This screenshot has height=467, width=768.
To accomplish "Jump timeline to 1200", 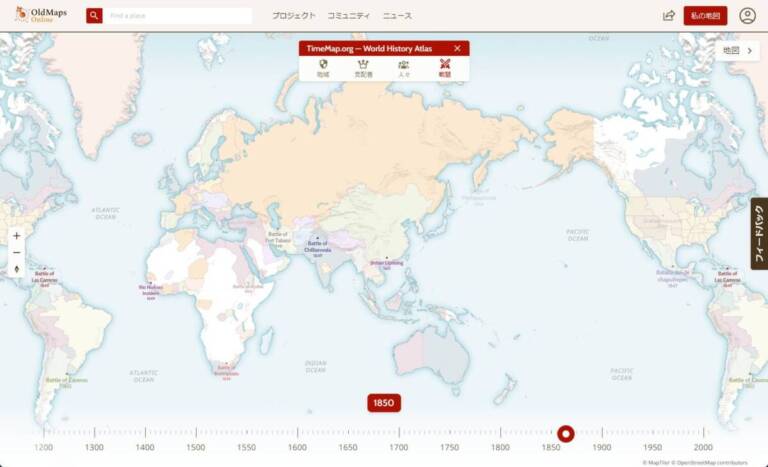I will (44, 447).
